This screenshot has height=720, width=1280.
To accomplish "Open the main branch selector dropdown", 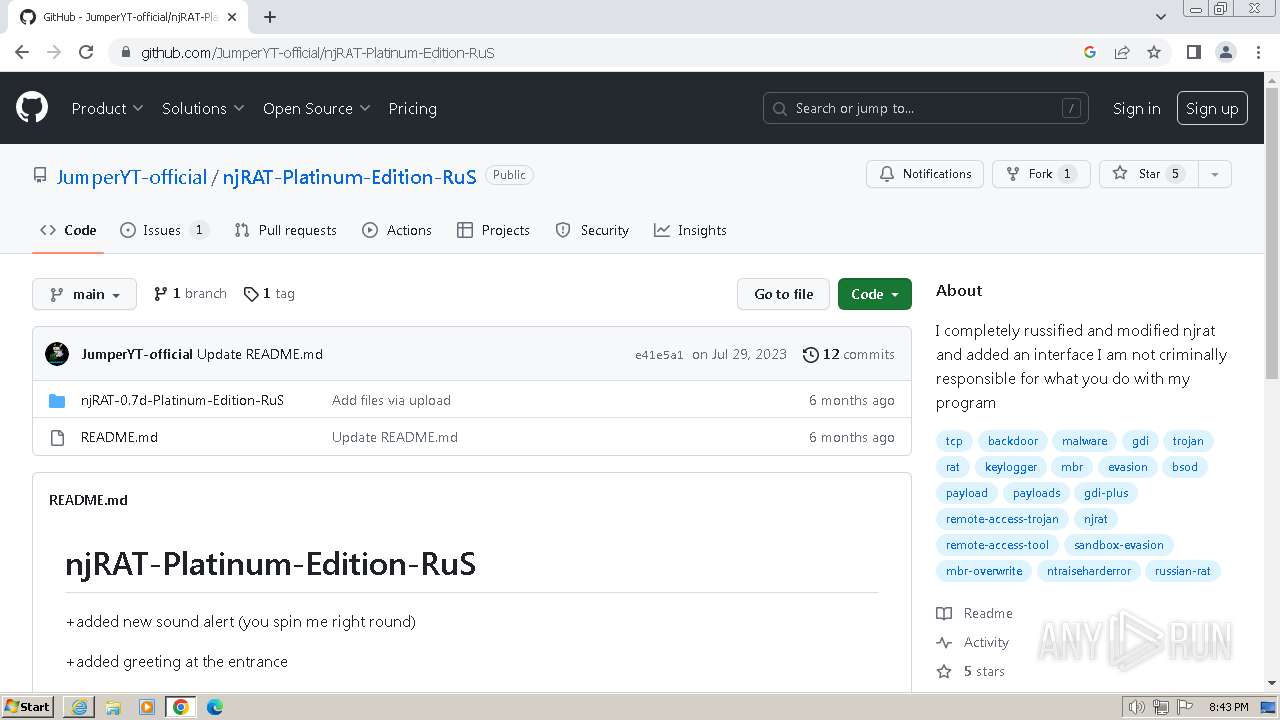I will (x=85, y=294).
